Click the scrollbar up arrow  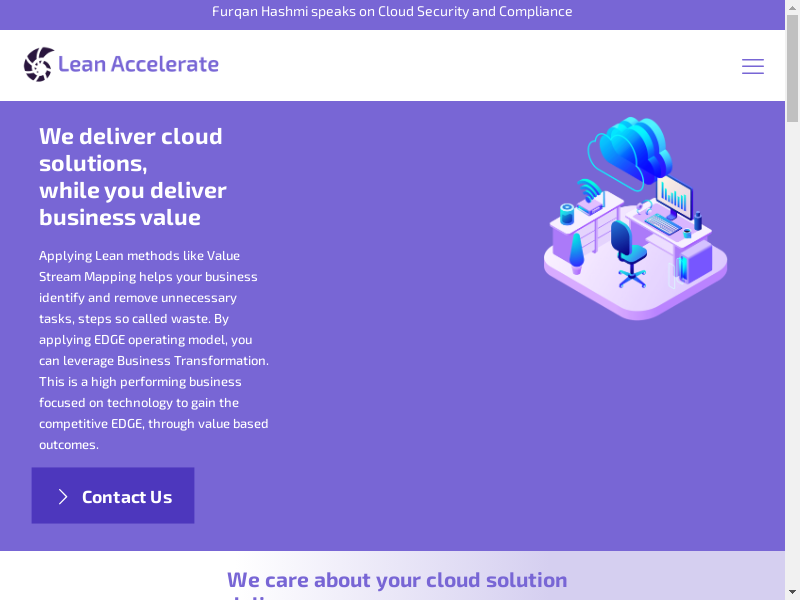point(792,8)
